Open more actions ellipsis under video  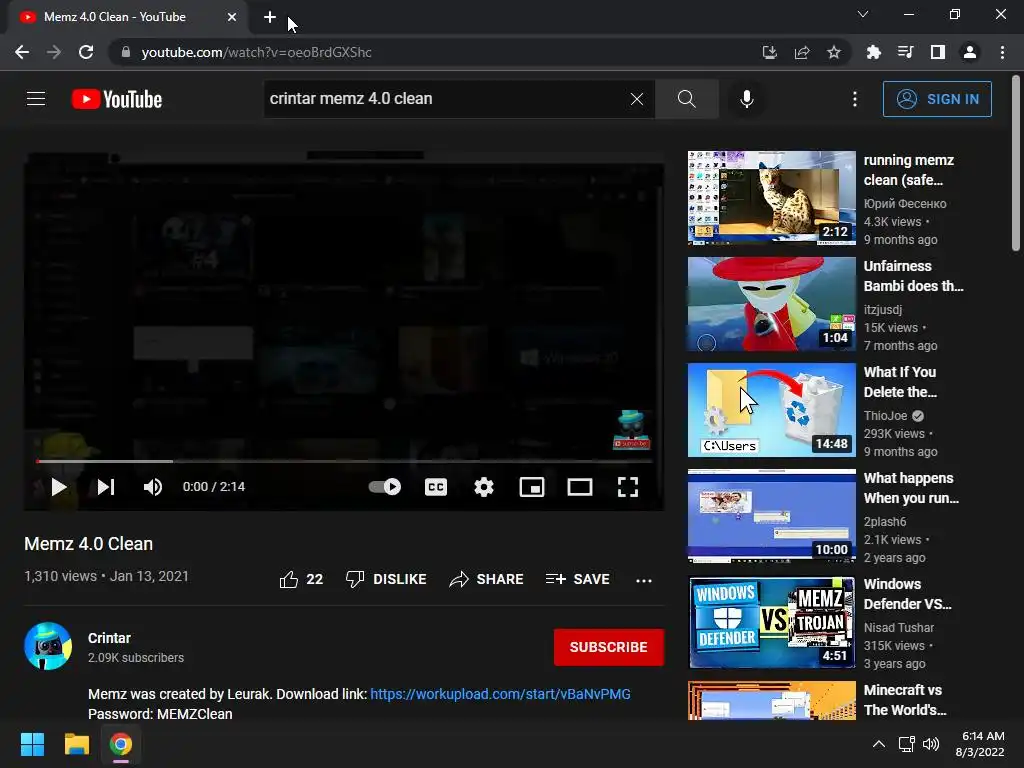644,580
